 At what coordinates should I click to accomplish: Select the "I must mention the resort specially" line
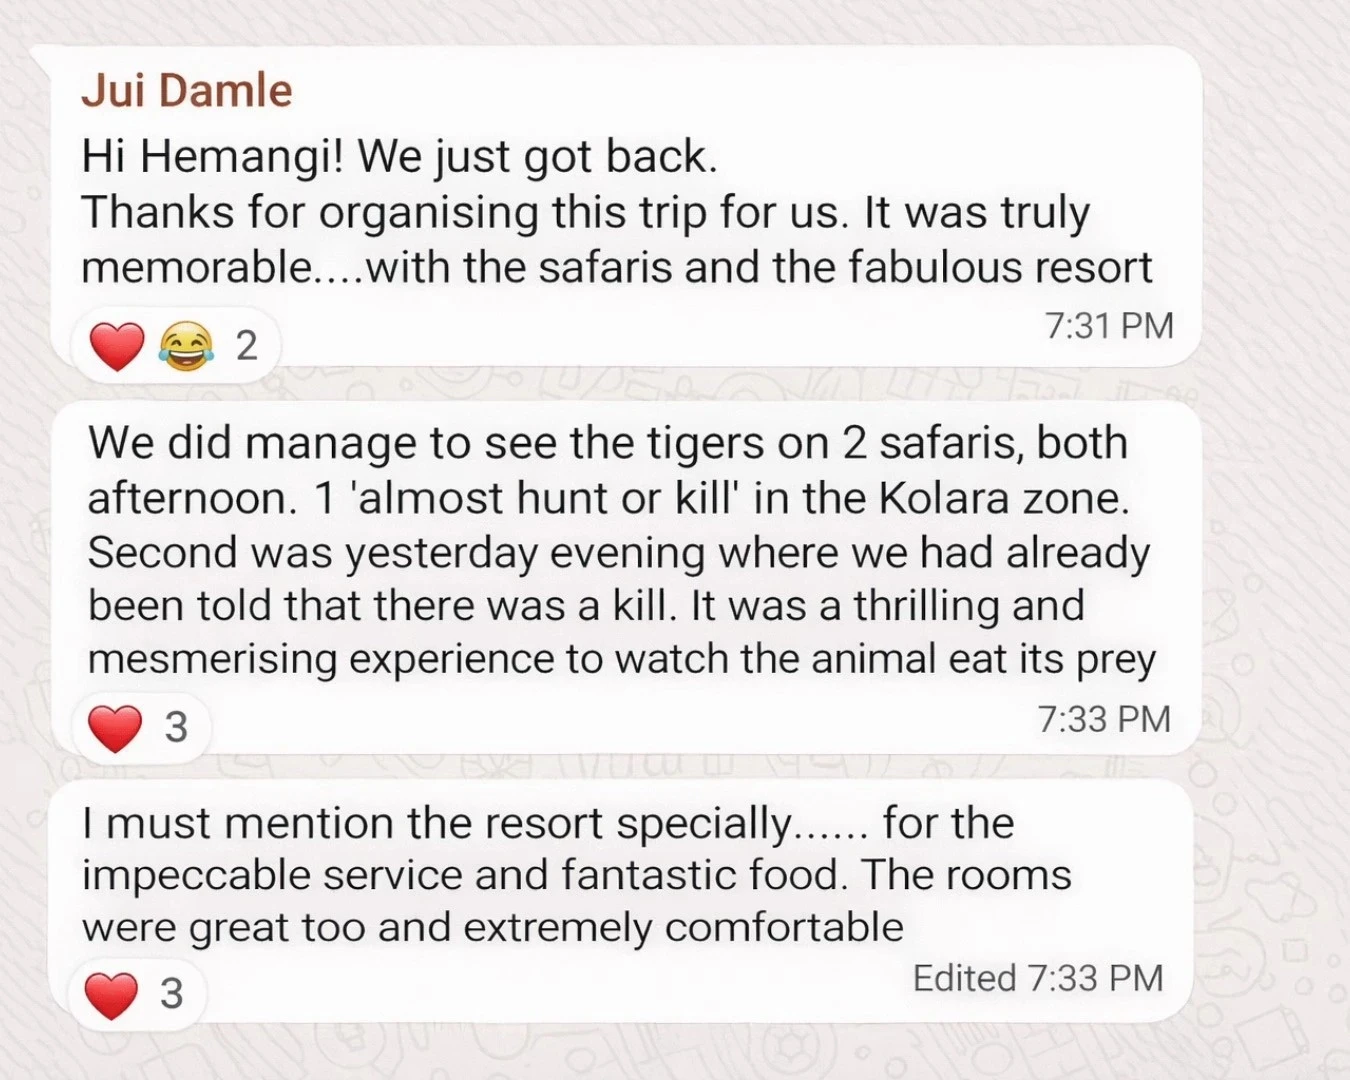[x=547, y=824]
